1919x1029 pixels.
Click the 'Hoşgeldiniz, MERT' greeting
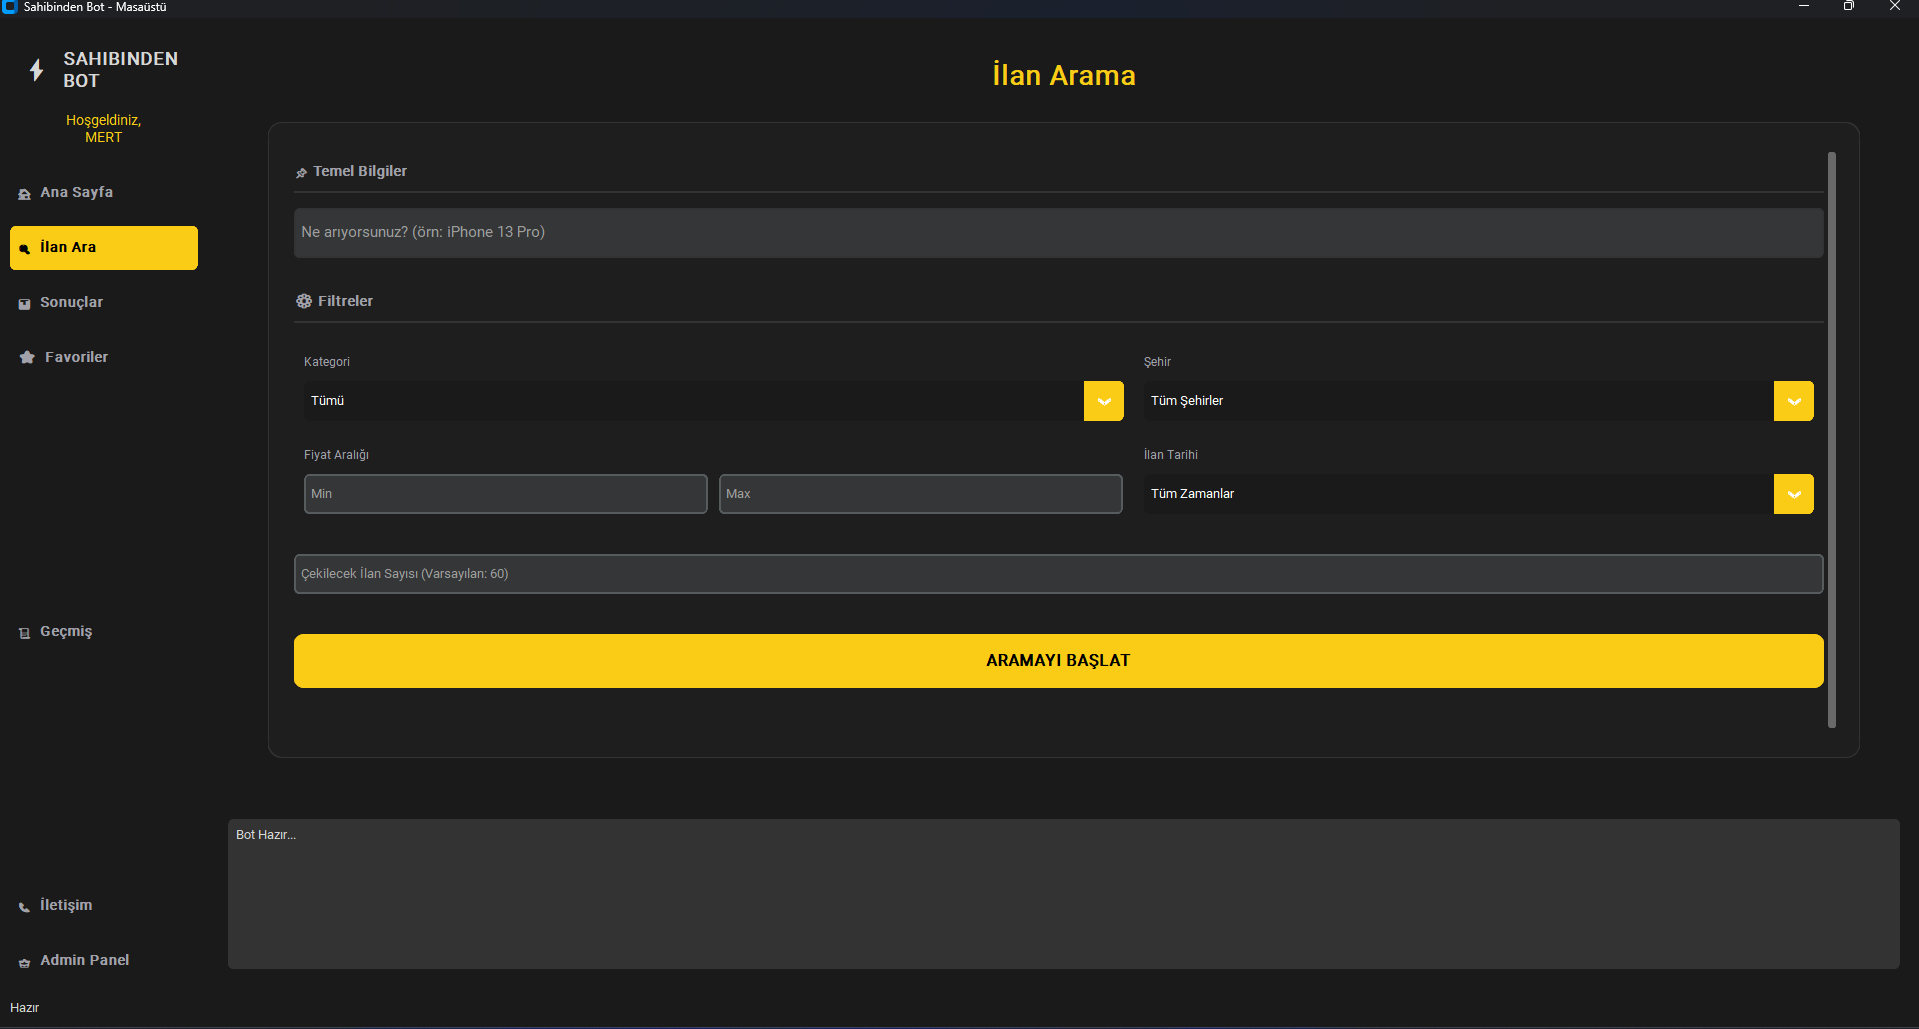104,129
